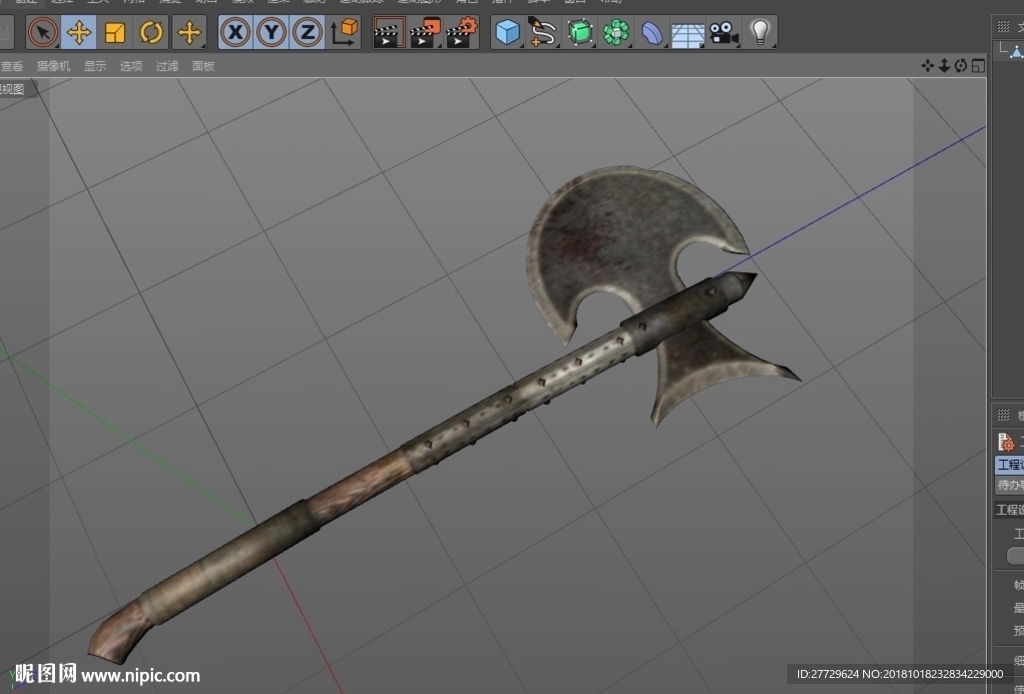Switch the coordinate system icon
Image resolution: width=1024 pixels, height=694 pixels.
pos(344,32)
